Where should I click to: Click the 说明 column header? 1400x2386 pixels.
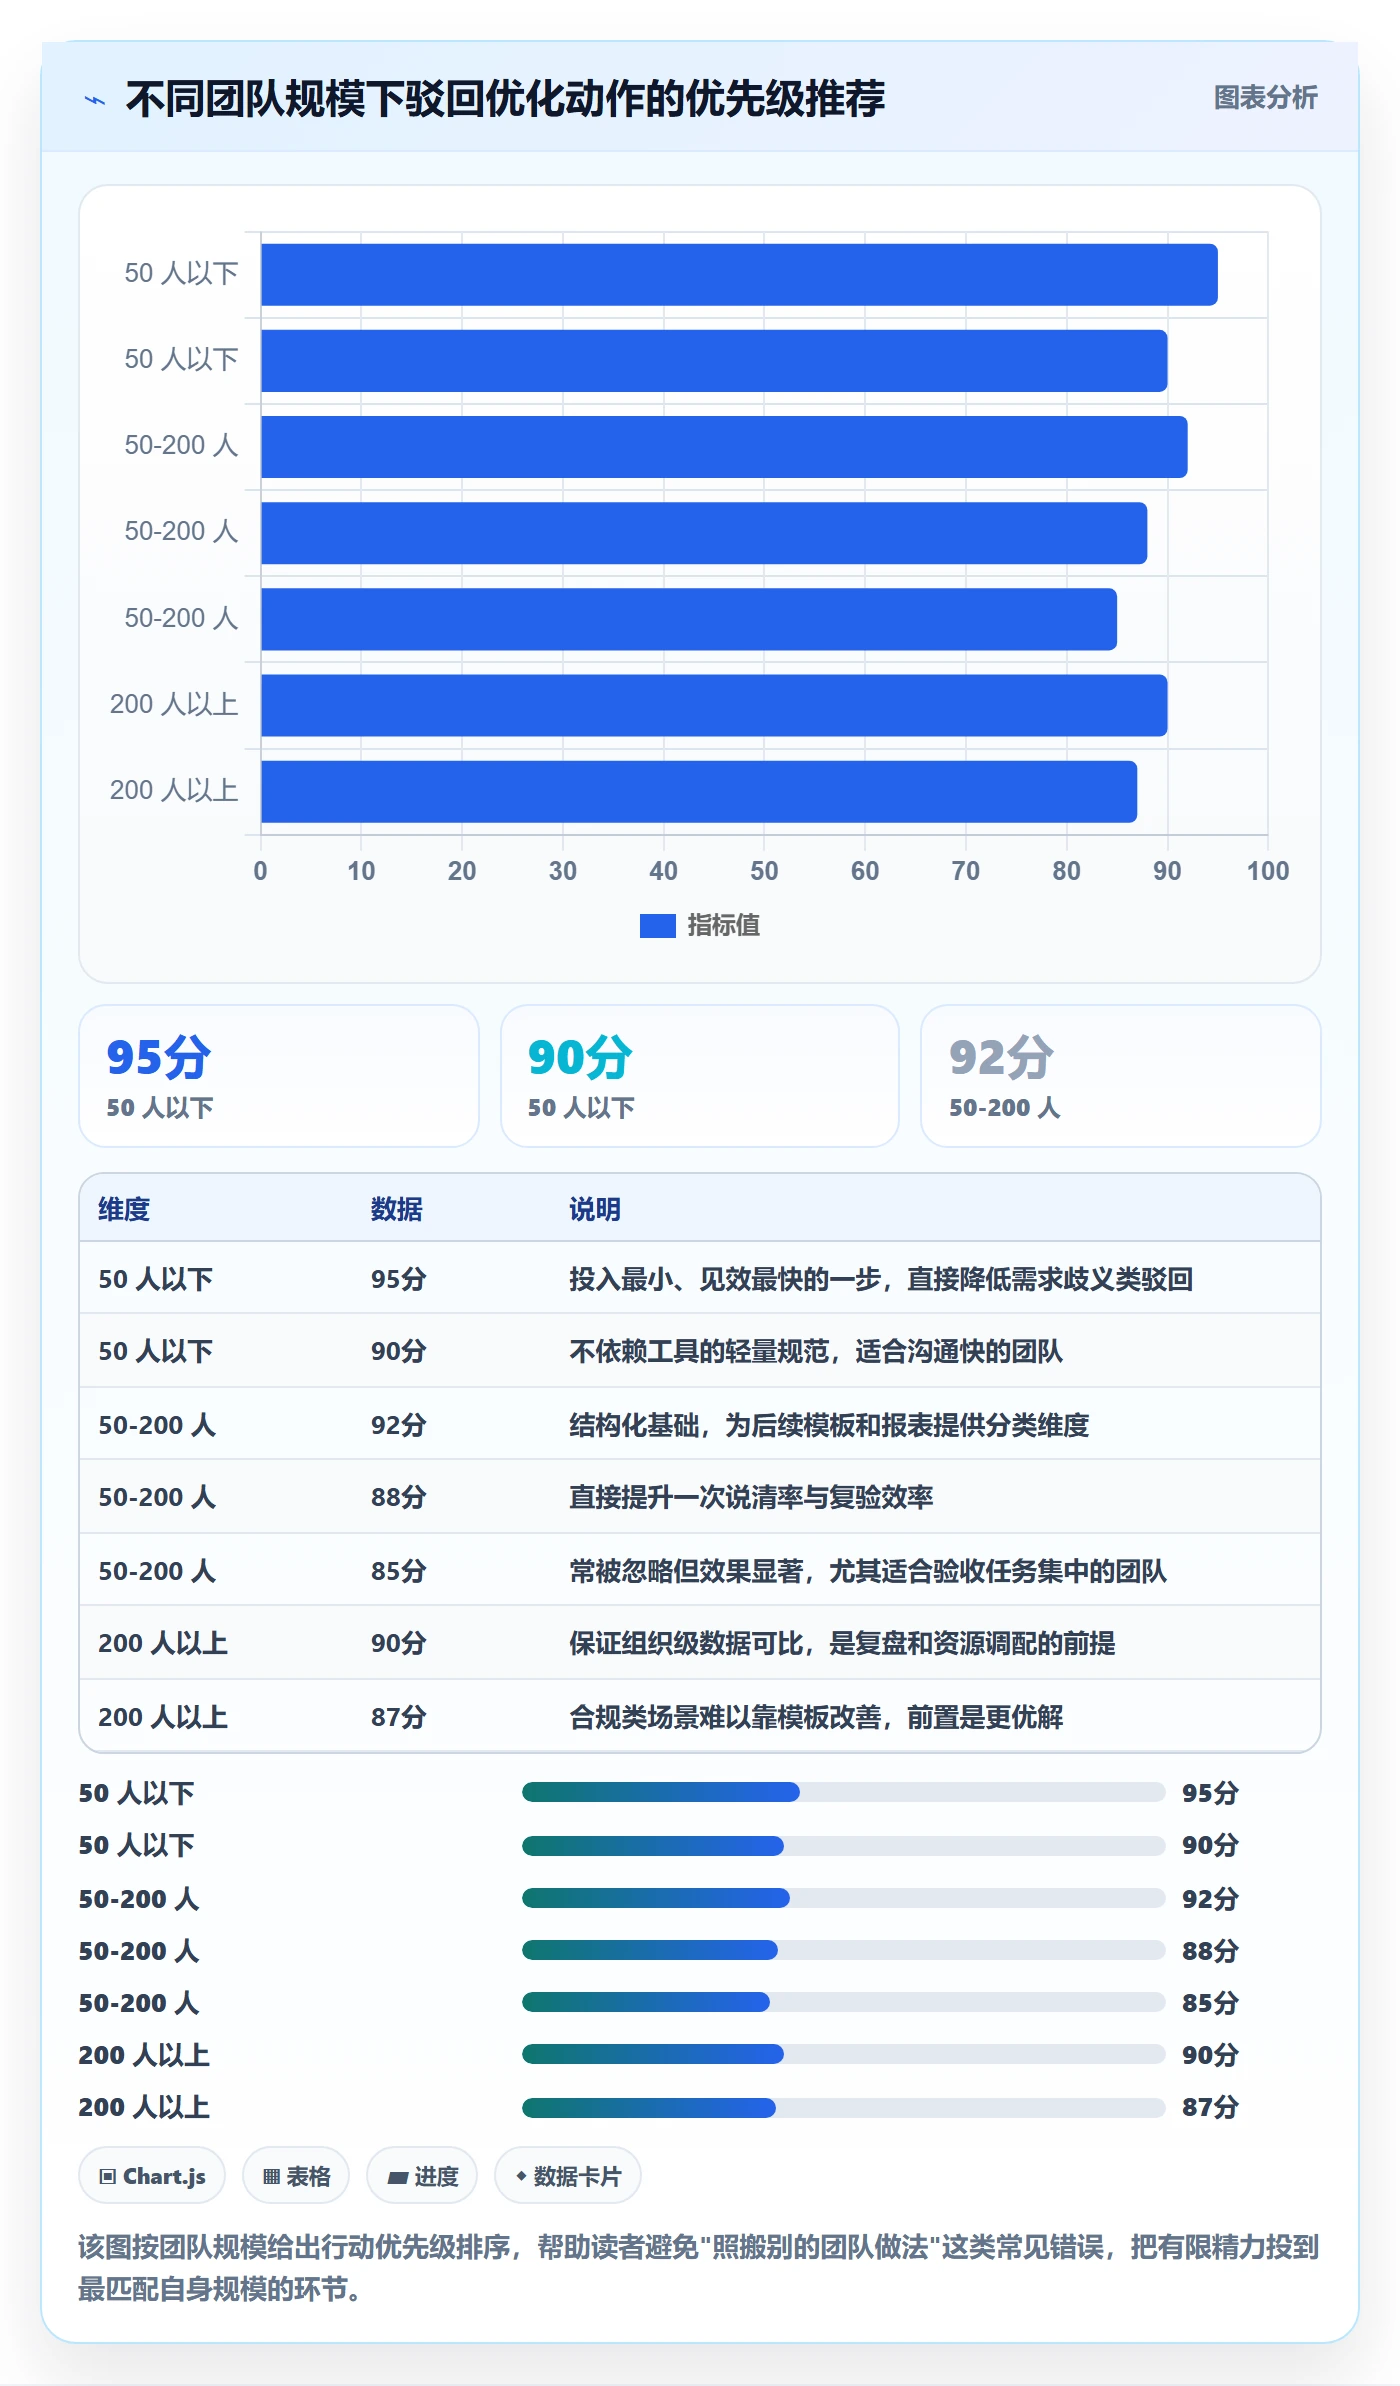[595, 1209]
